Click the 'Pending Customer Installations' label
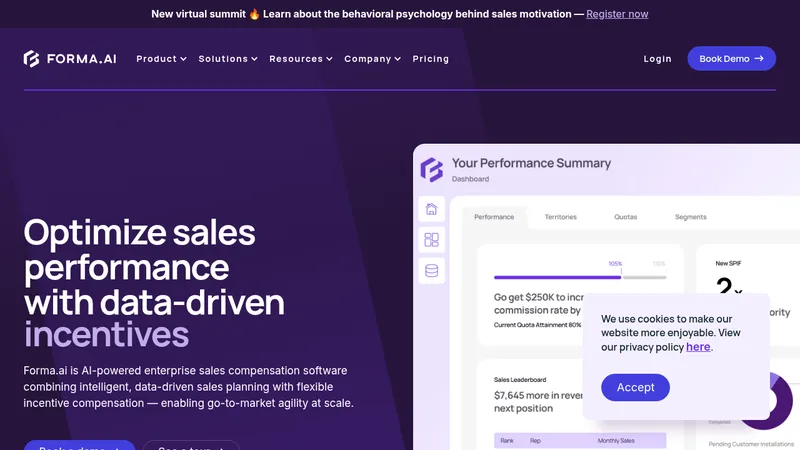The image size is (800, 450). (751, 444)
